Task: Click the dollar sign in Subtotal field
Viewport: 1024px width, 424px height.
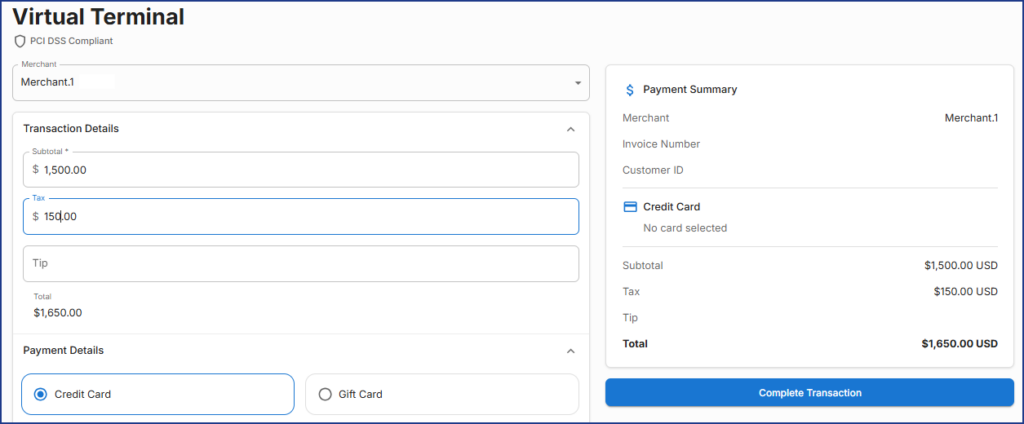Action: pos(36,170)
